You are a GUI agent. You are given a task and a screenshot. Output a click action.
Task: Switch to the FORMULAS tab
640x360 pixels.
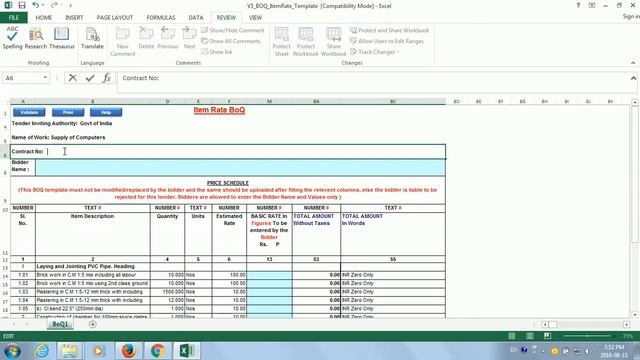(161, 18)
